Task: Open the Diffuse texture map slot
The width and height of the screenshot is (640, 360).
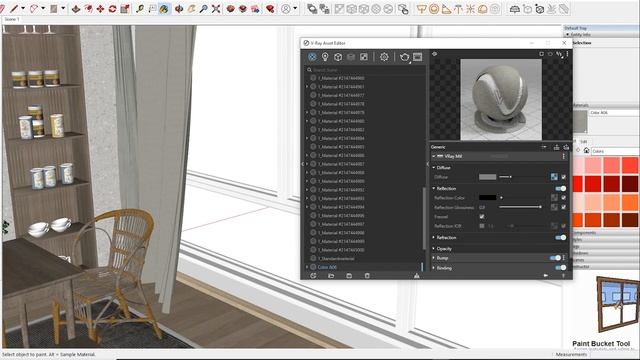Action: tap(554, 177)
